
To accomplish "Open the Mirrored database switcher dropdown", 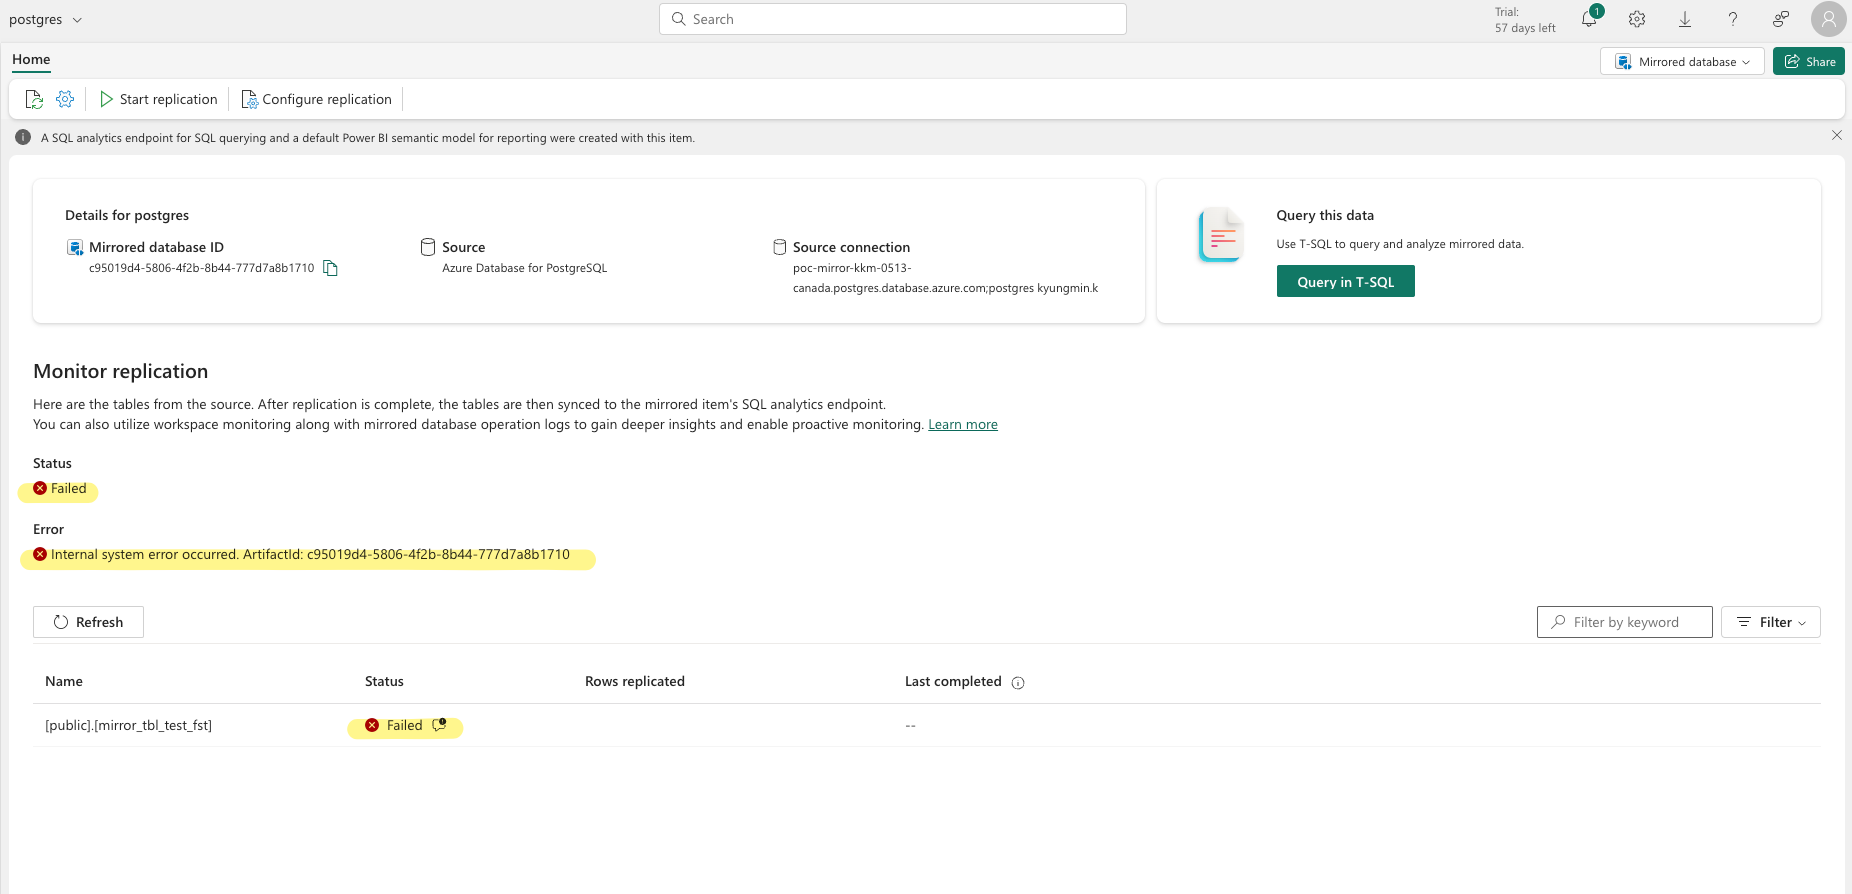I will point(1682,61).
